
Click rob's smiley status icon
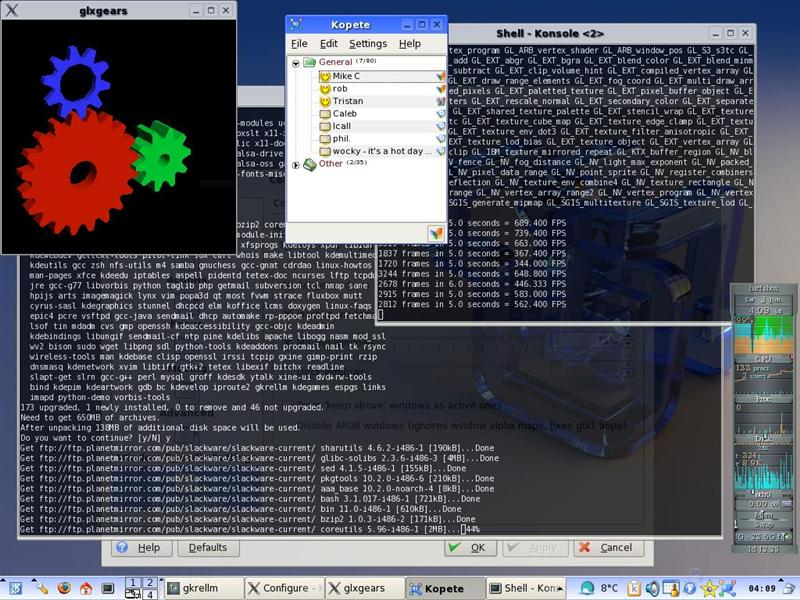click(x=325, y=89)
